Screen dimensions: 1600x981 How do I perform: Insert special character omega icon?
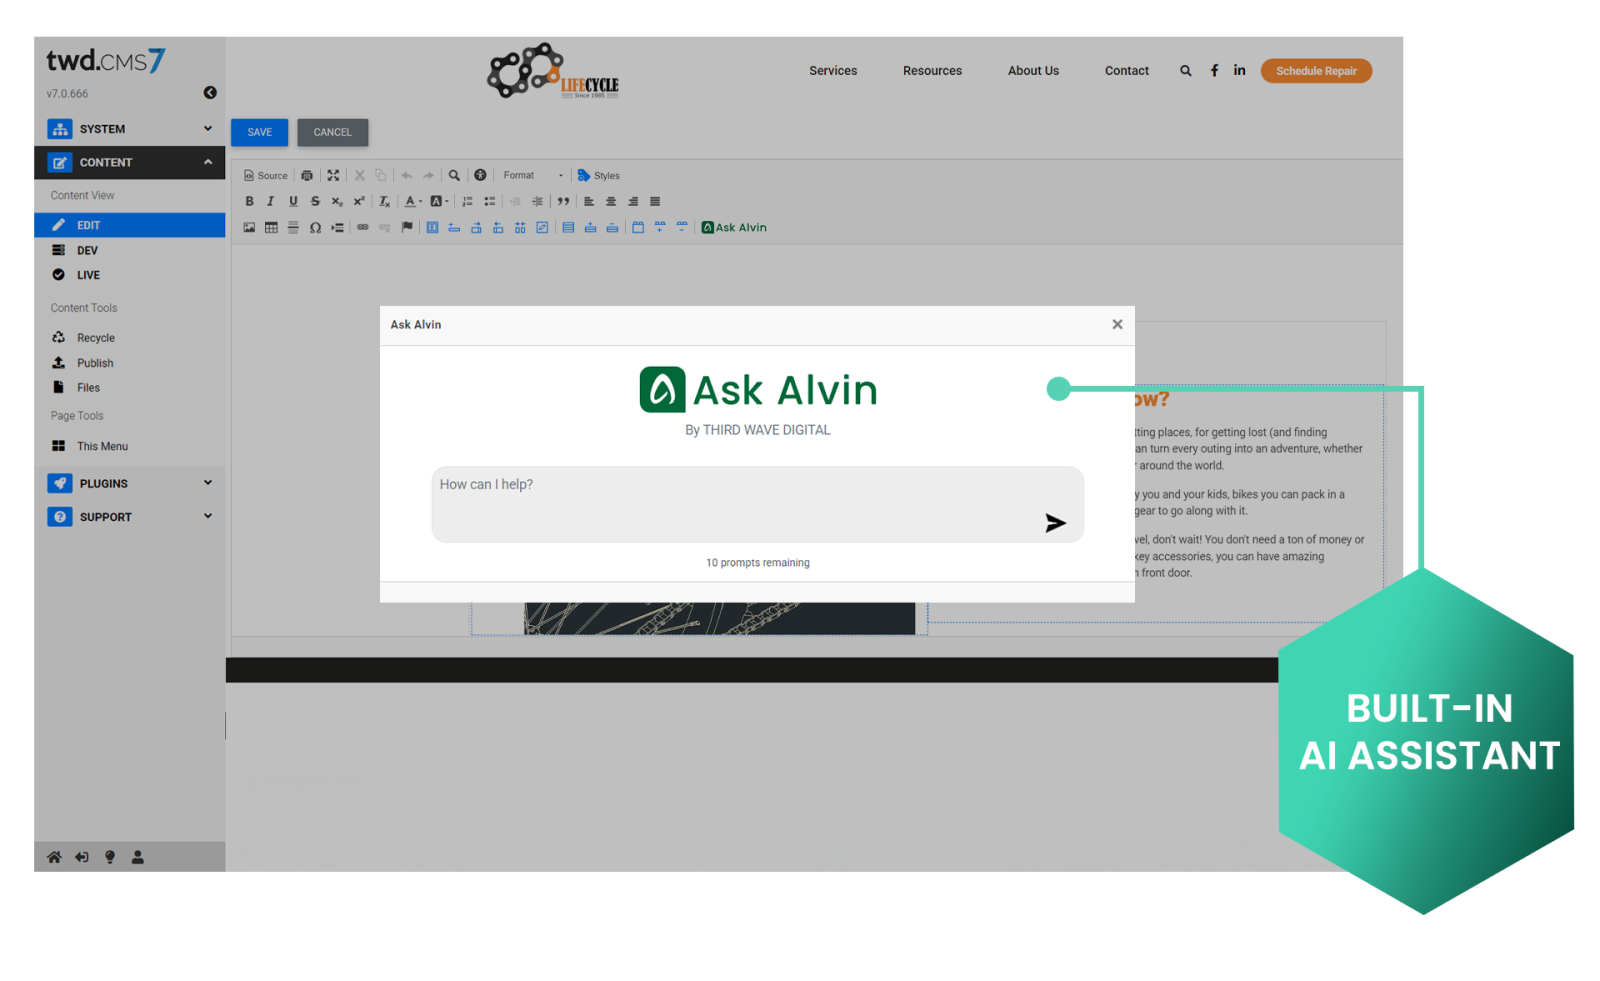click(x=315, y=228)
